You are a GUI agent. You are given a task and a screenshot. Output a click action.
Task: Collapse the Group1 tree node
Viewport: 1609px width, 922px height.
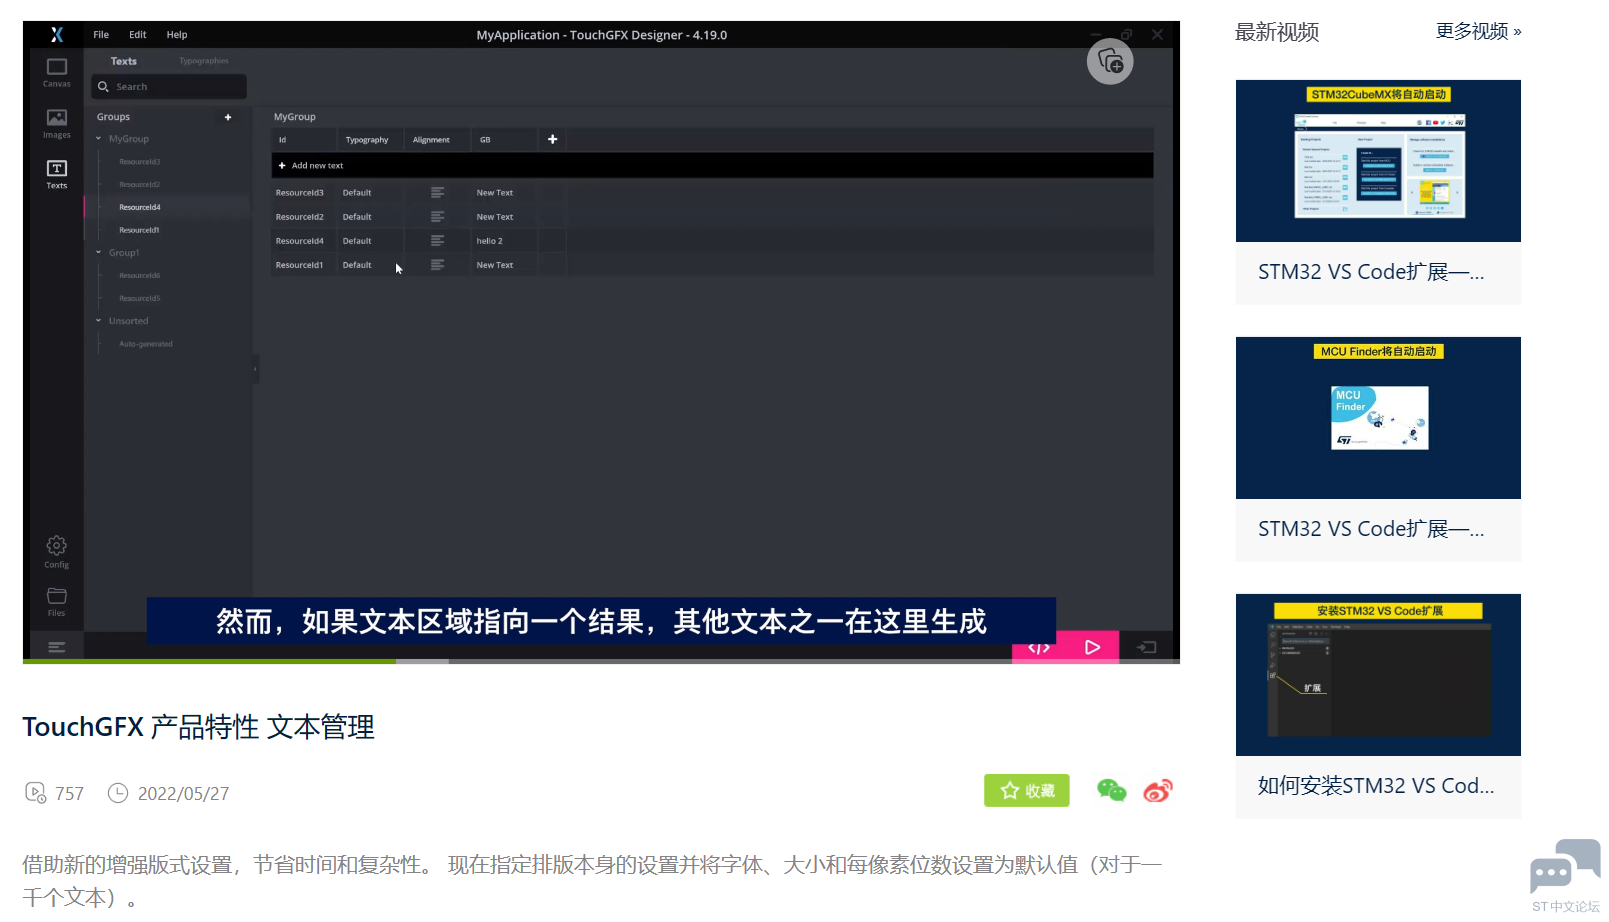tap(98, 252)
